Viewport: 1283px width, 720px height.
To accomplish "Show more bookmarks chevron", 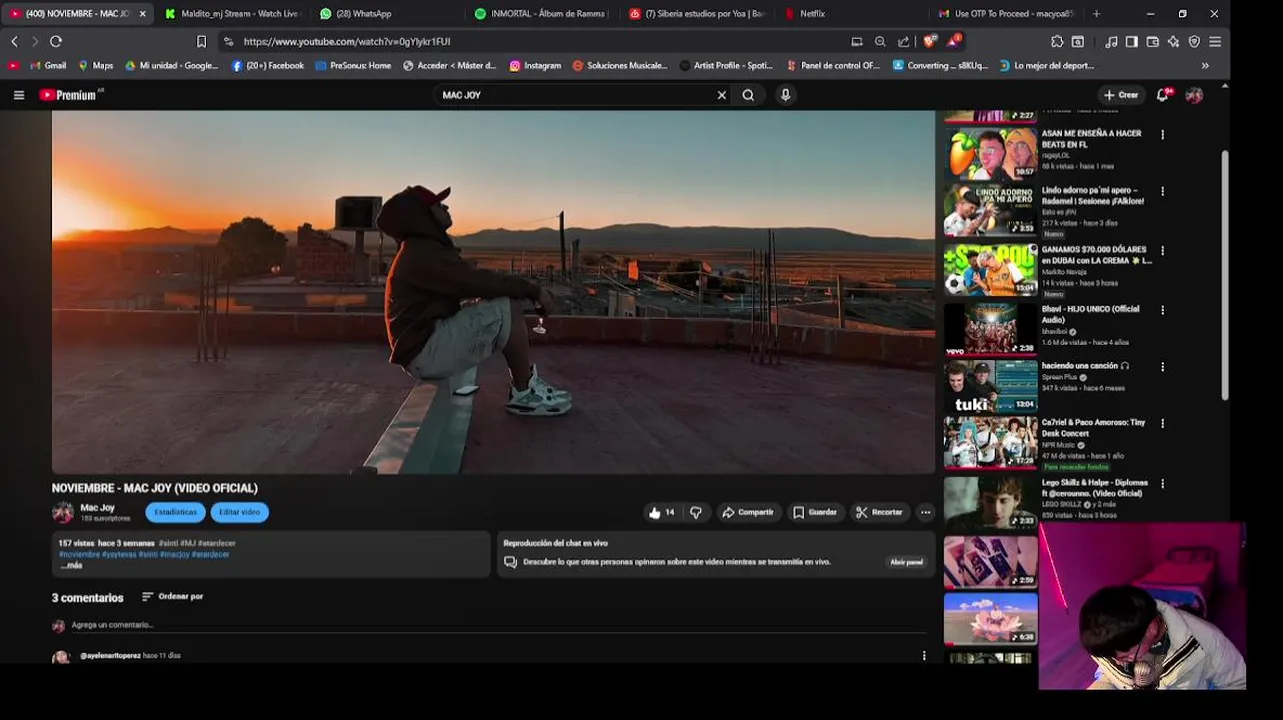I will click(x=1205, y=66).
